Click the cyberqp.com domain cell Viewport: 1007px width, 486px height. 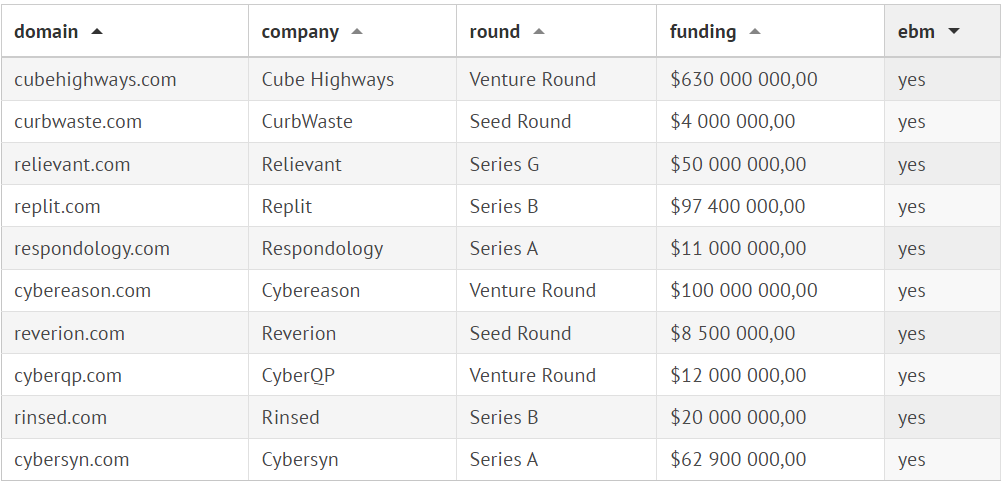pos(68,376)
